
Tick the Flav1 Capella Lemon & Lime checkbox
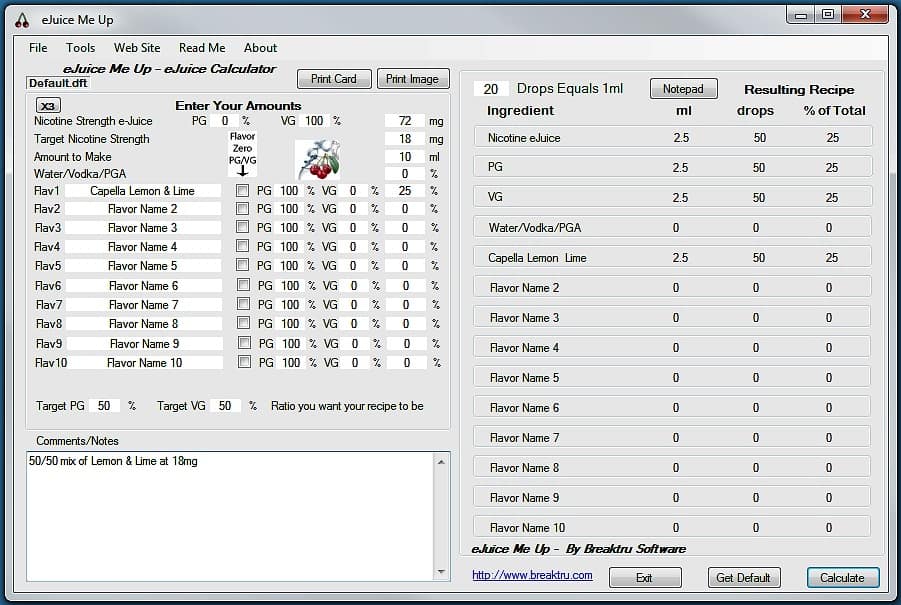click(x=242, y=190)
